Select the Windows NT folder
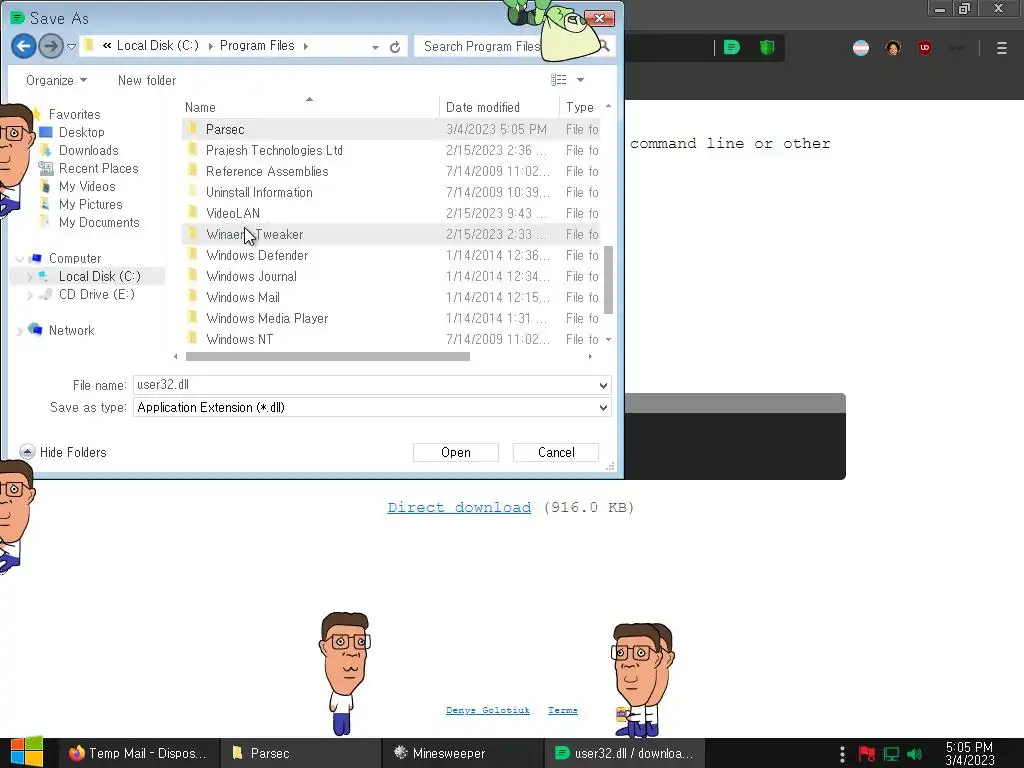This screenshot has width=1024, height=768. [x=239, y=339]
